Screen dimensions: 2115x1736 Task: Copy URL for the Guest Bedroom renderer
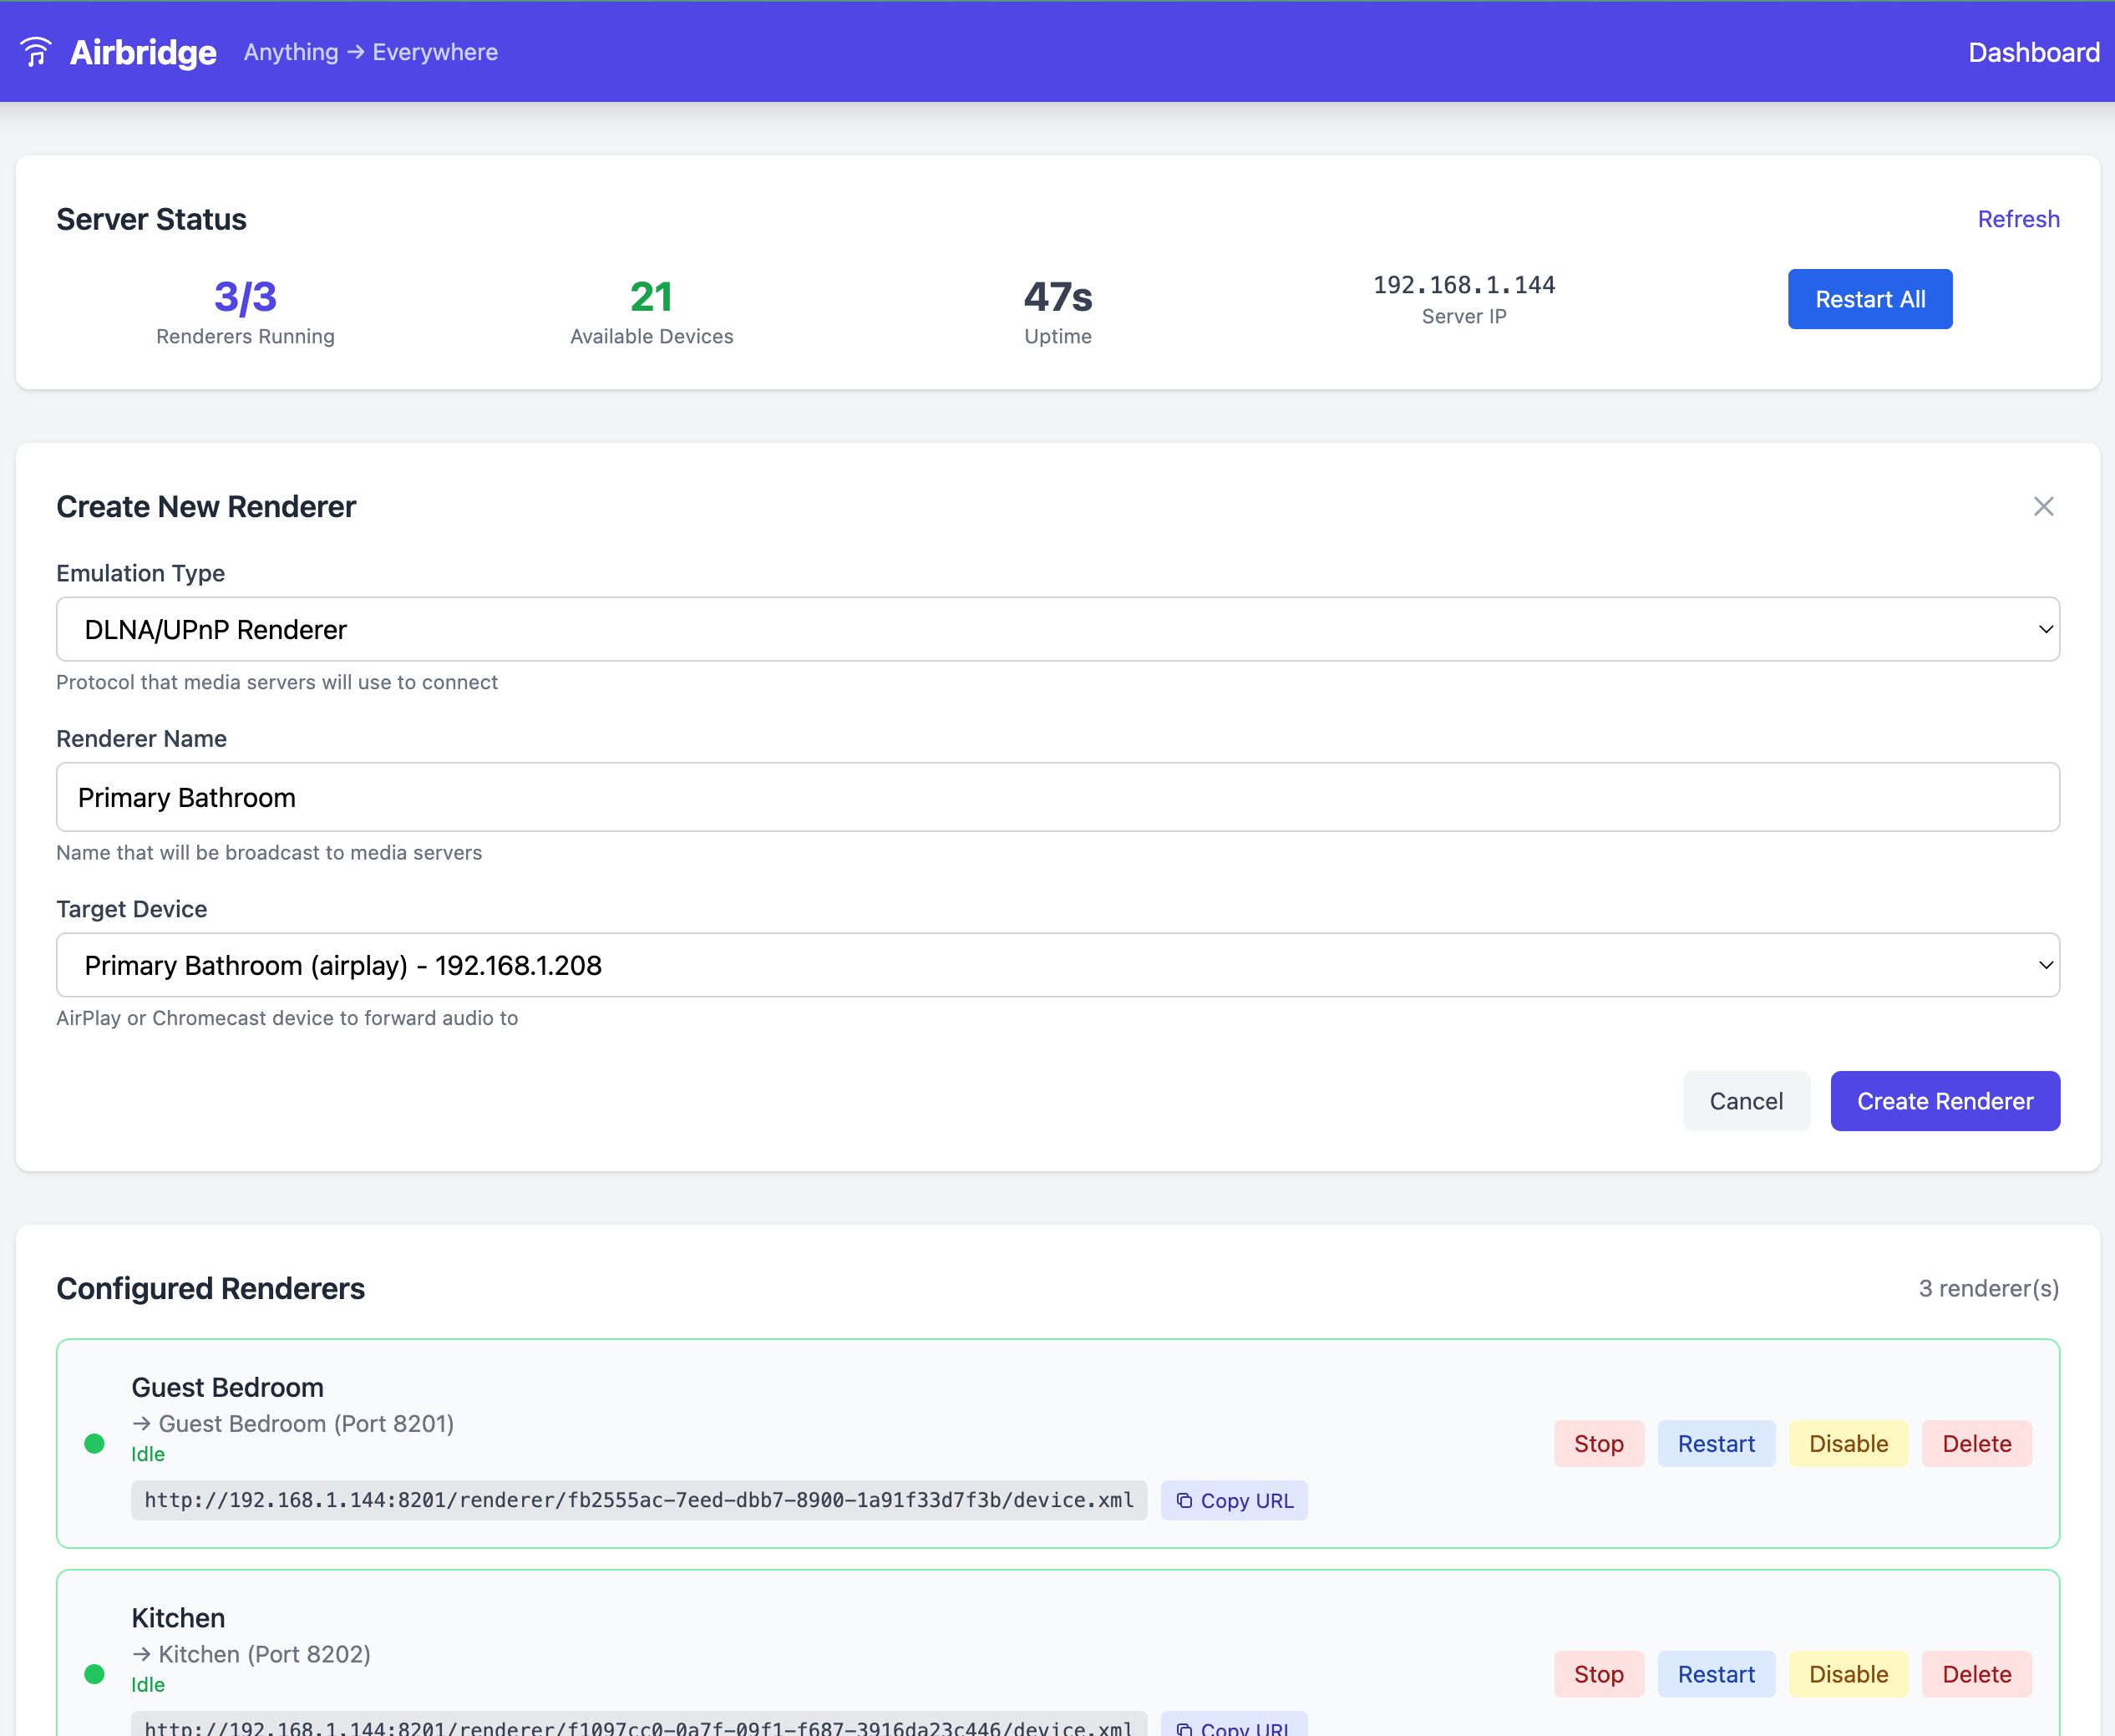(1234, 1501)
